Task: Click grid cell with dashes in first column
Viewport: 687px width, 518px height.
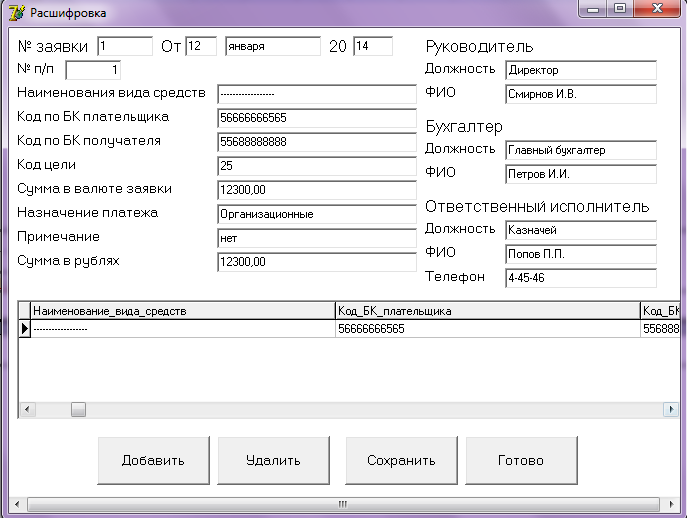Action: (x=183, y=329)
